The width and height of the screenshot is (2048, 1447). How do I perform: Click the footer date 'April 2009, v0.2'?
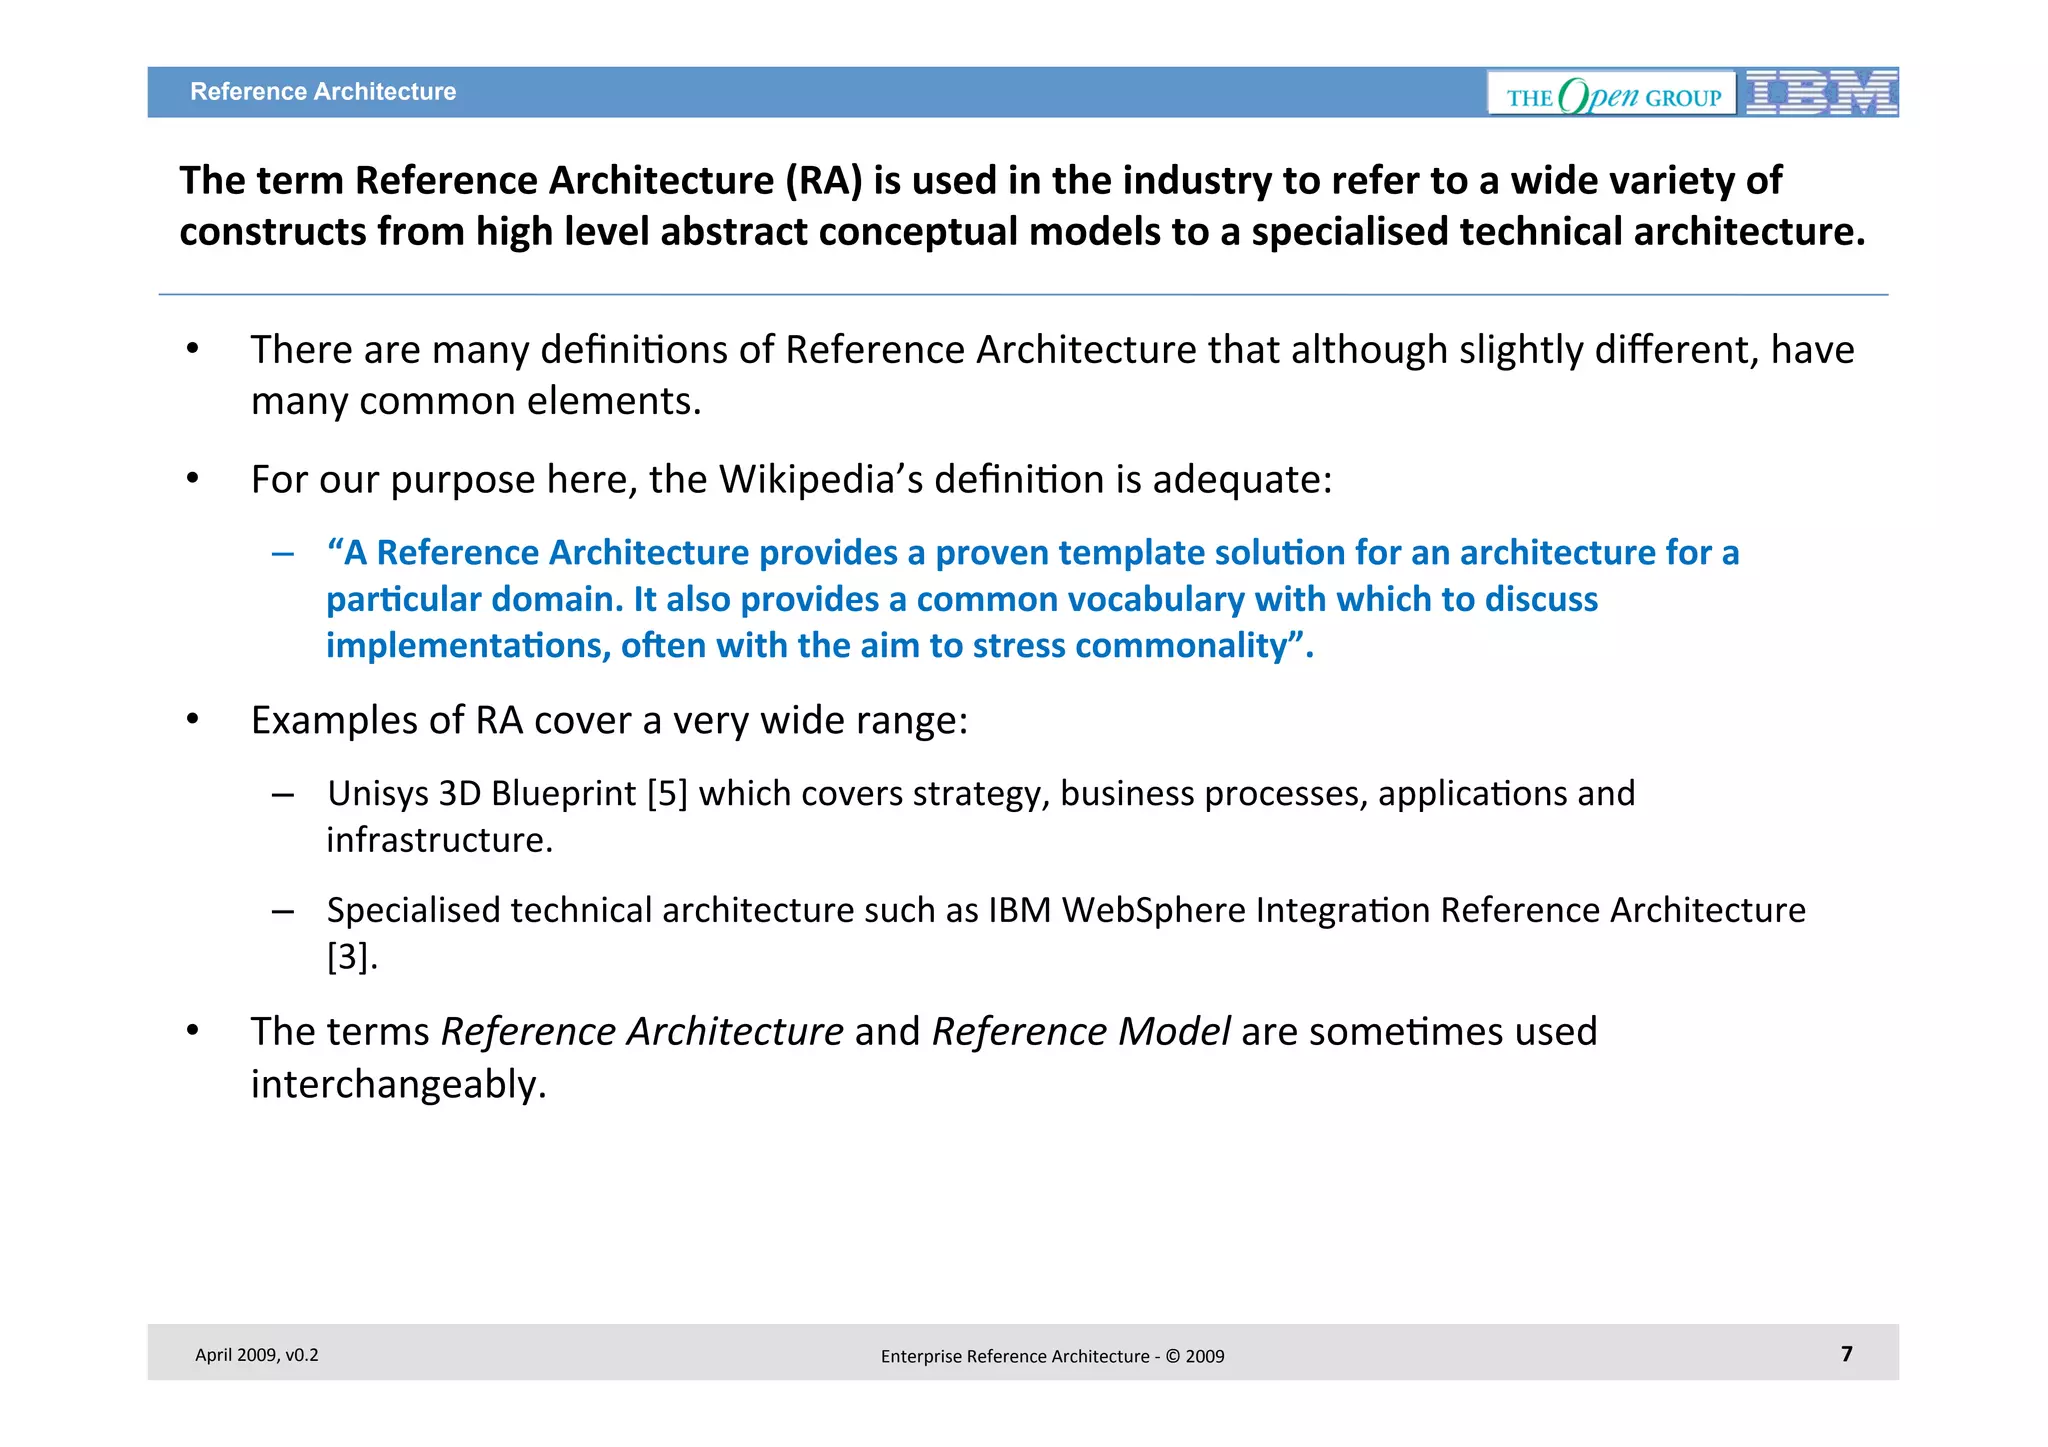tap(257, 1355)
